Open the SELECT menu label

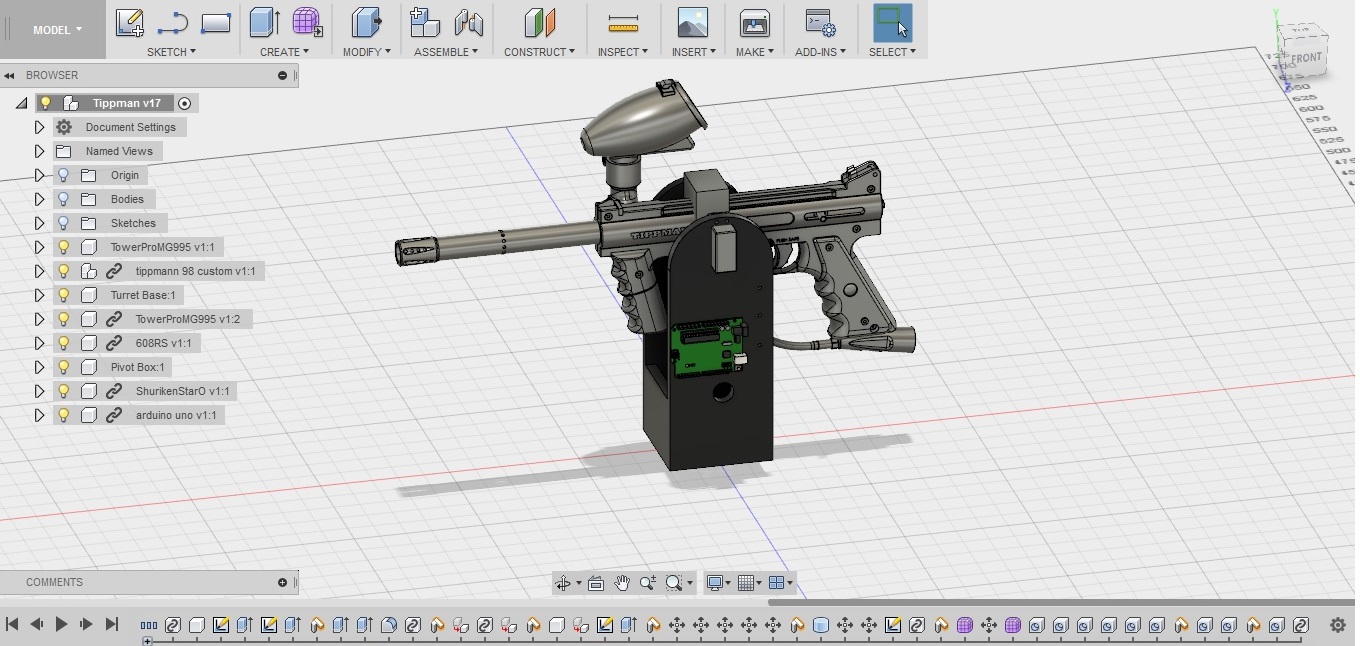tap(892, 52)
